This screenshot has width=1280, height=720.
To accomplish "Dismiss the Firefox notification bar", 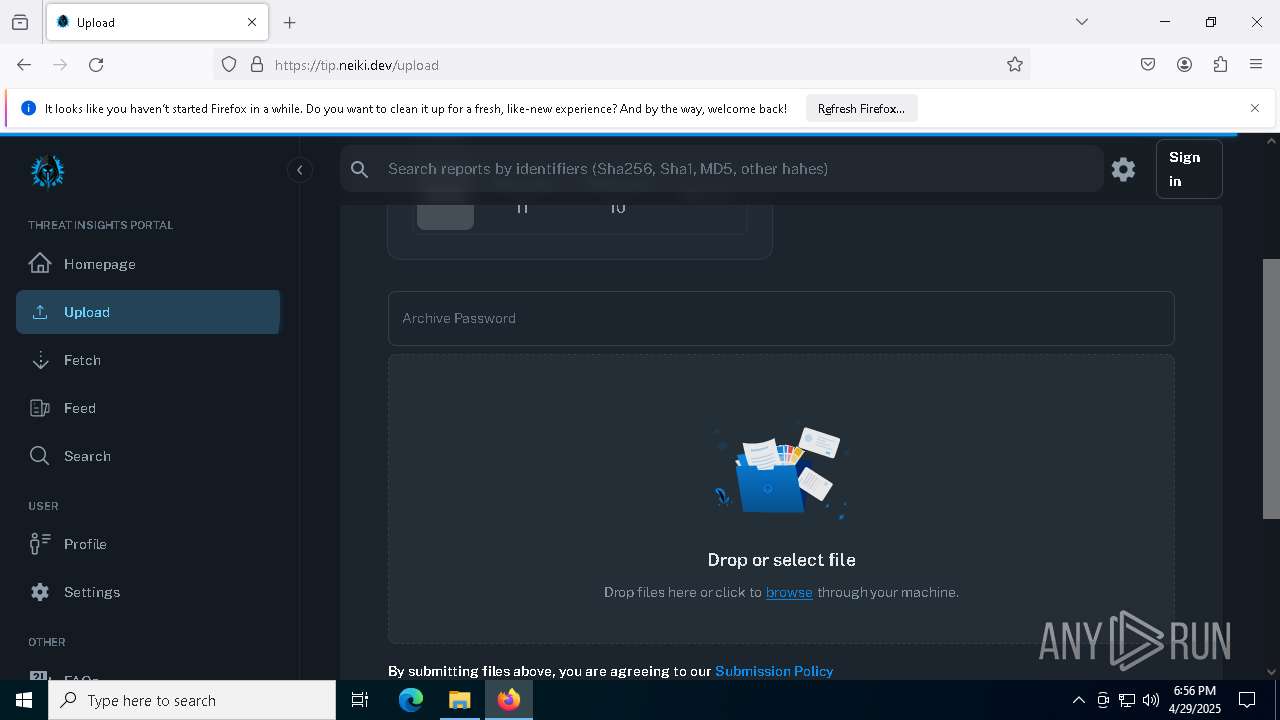I will pyautogui.click(x=1255, y=108).
